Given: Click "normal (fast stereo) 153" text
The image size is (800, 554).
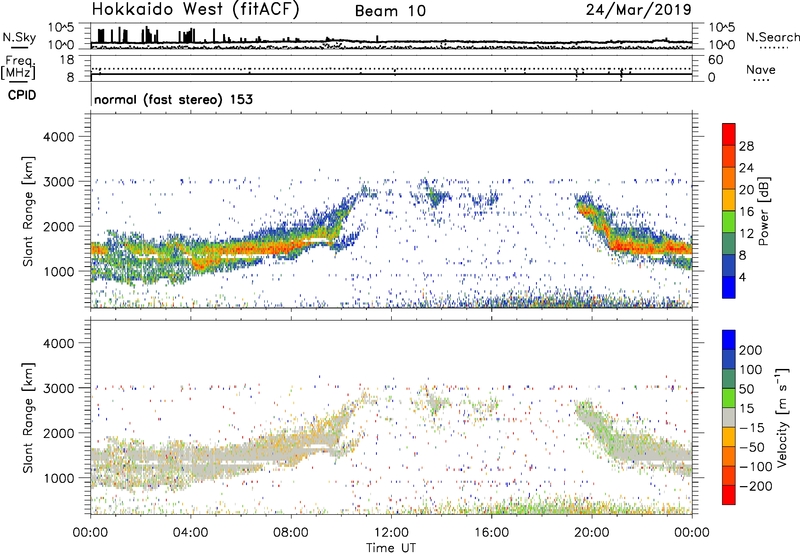Looking at the screenshot, I should point(173,99).
